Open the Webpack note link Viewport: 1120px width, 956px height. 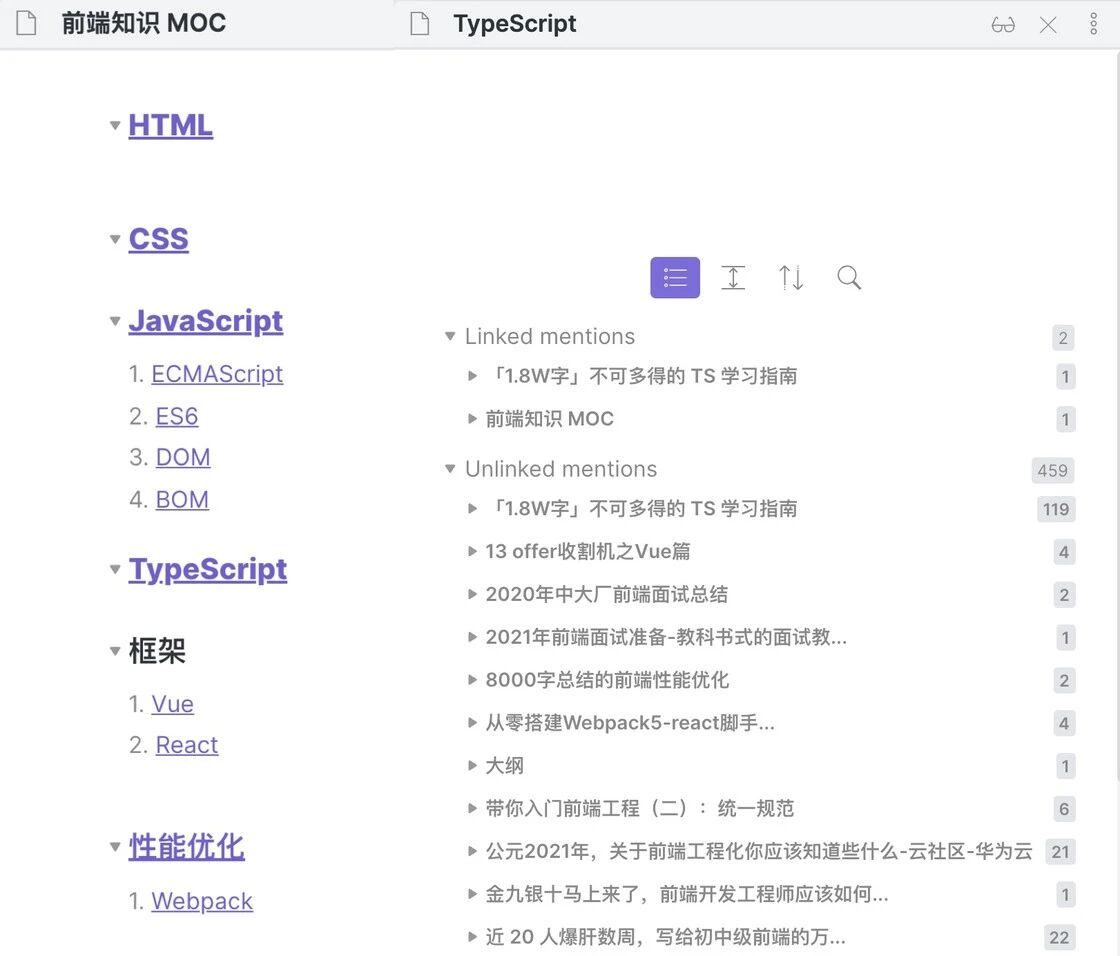[201, 901]
